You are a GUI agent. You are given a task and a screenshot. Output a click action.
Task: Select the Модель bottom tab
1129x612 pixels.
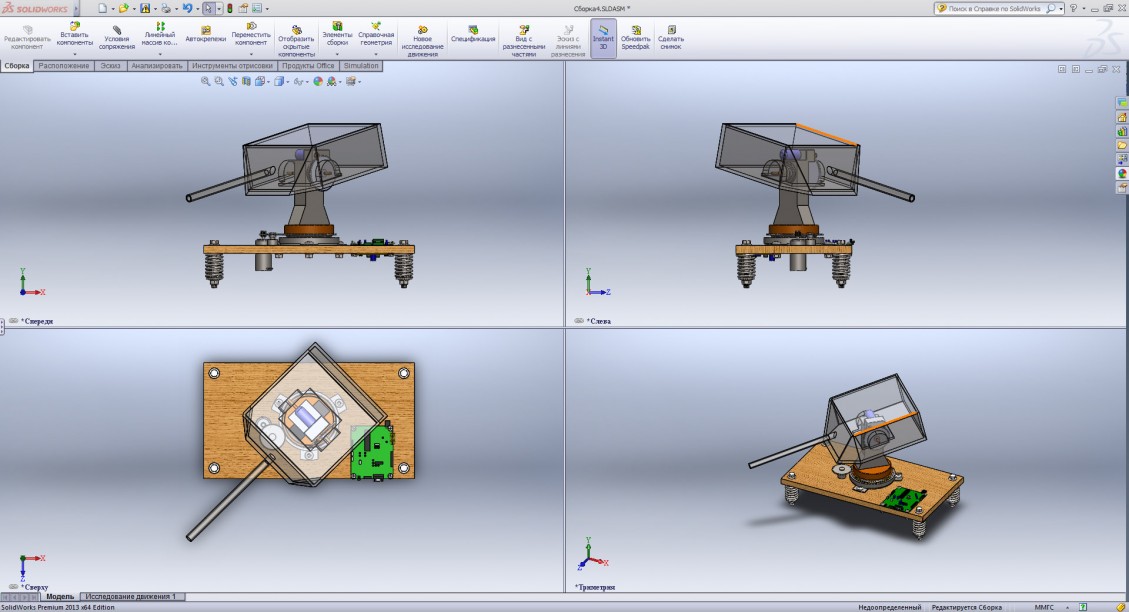click(60, 596)
